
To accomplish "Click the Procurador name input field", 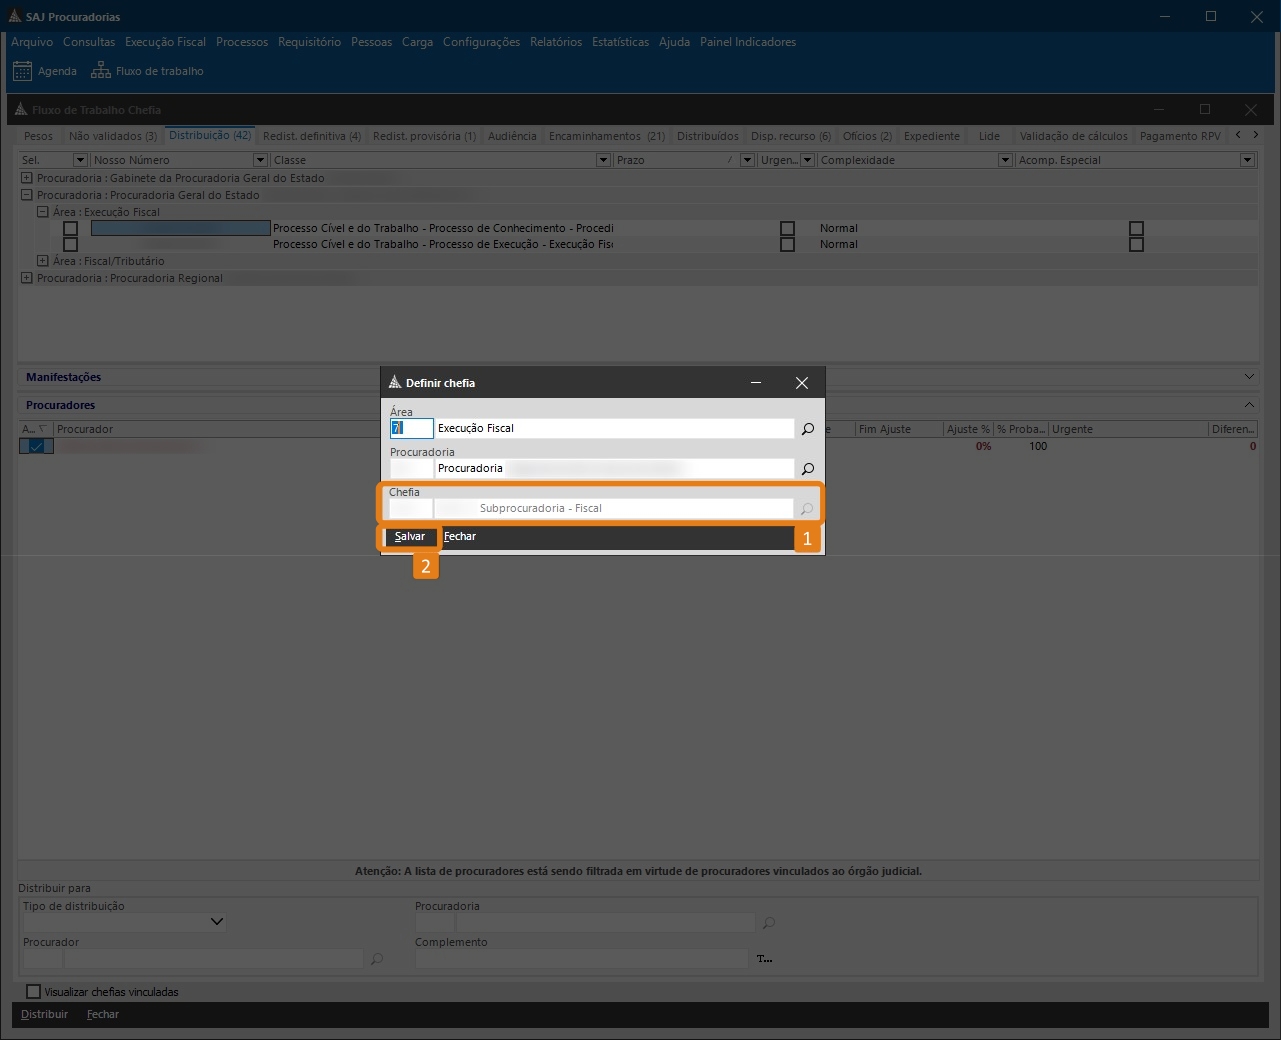I will click(213, 959).
